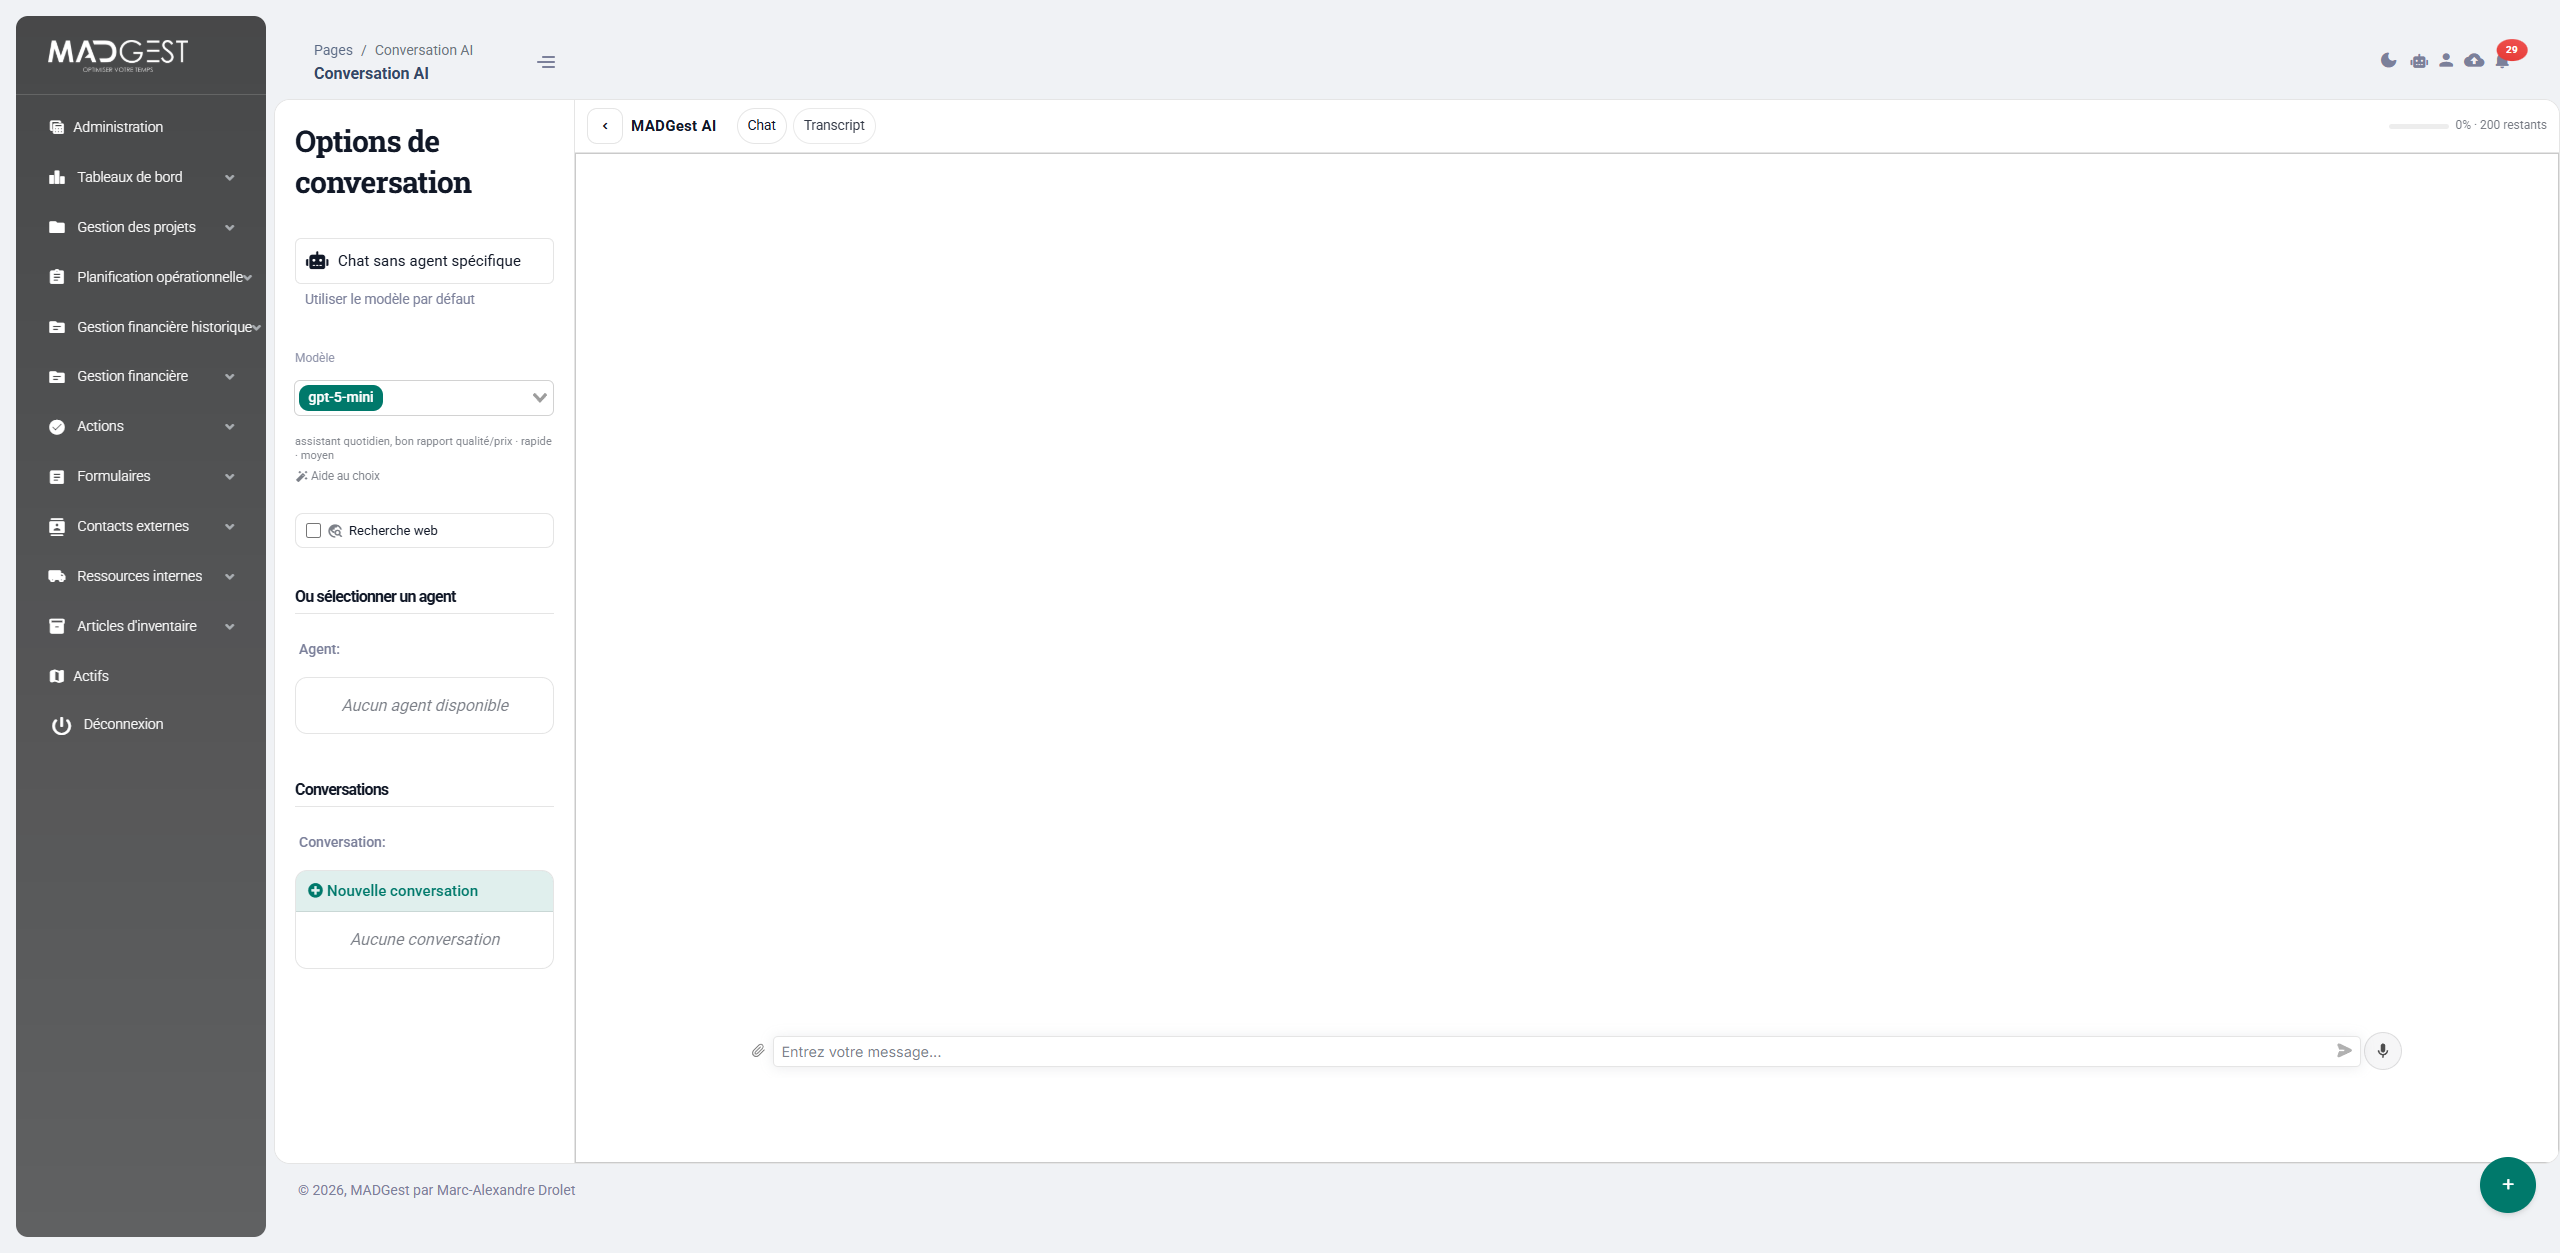
Task: Expand the Tableaux de bord section
Action: coord(140,177)
